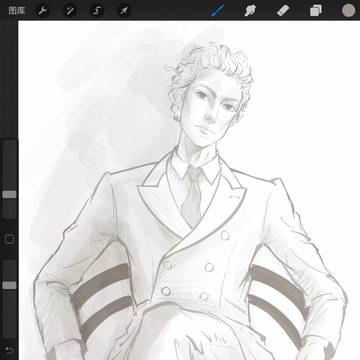This screenshot has width=360, height=360.
Task: Open the active color picker circle
Action: 348,10
